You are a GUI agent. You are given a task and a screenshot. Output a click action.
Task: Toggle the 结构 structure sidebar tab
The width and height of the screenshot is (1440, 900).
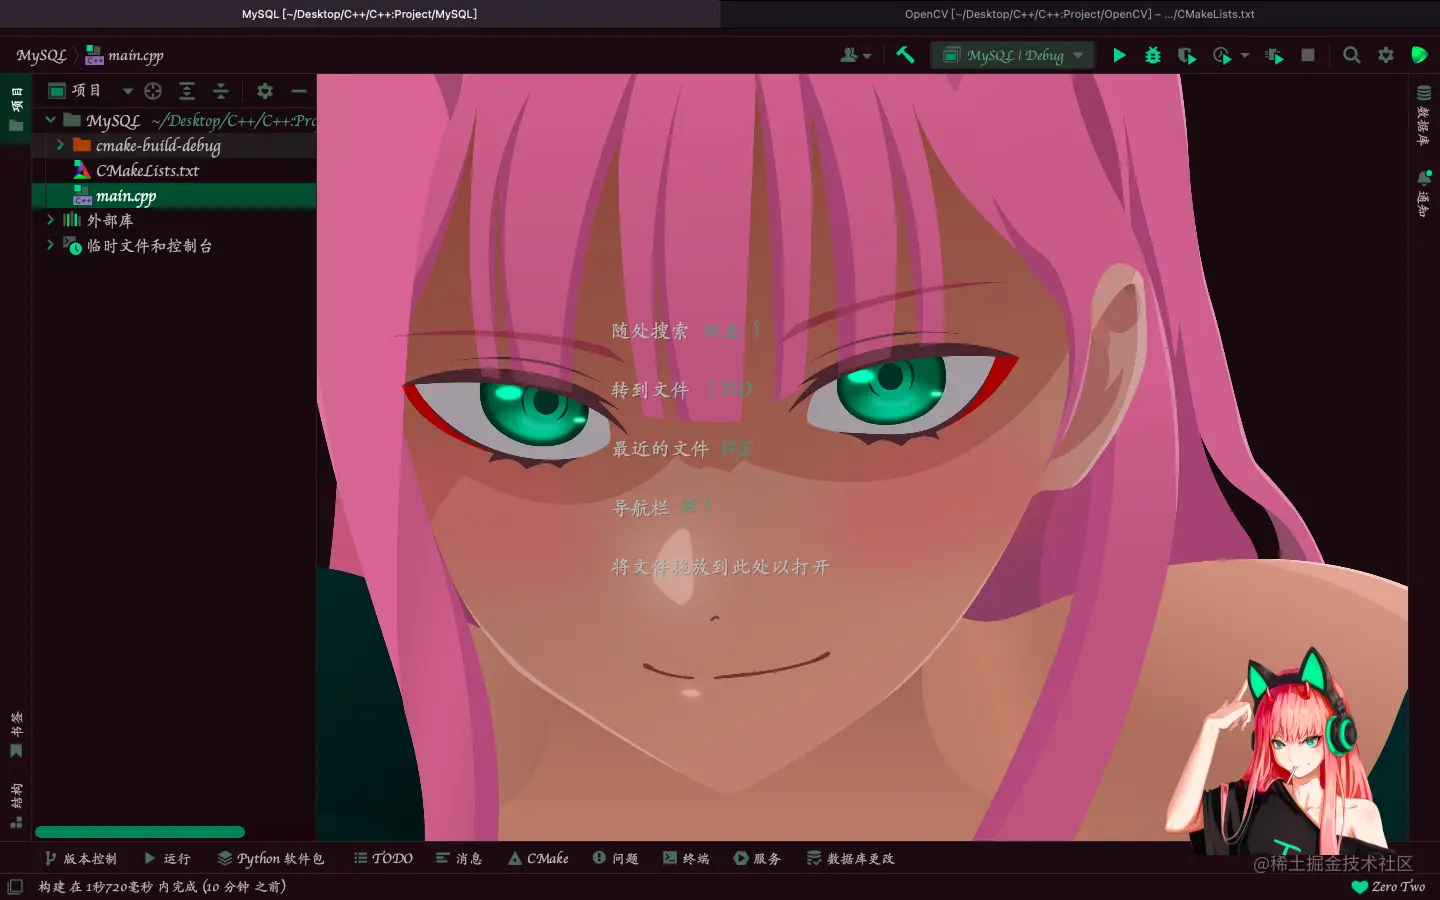point(16,806)
